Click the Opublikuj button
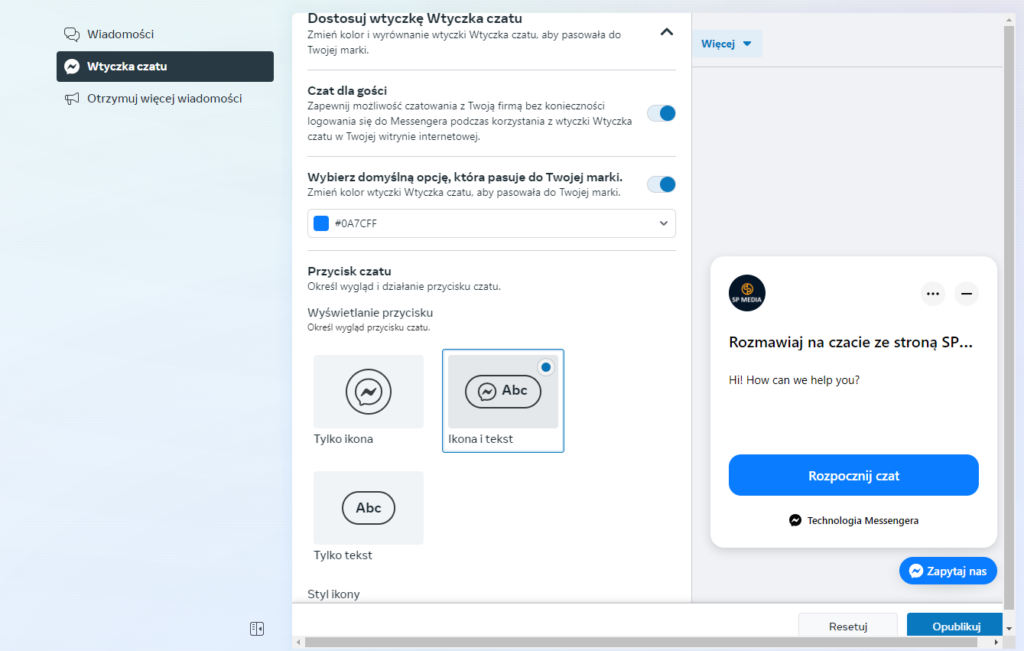 click(x=955, y=626)
